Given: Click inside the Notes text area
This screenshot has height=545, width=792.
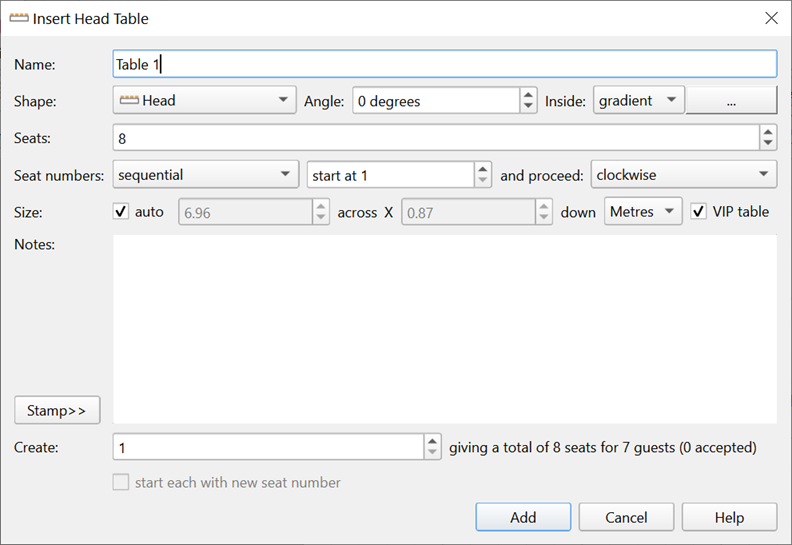Looking at the screenshot, I should 445,328.
